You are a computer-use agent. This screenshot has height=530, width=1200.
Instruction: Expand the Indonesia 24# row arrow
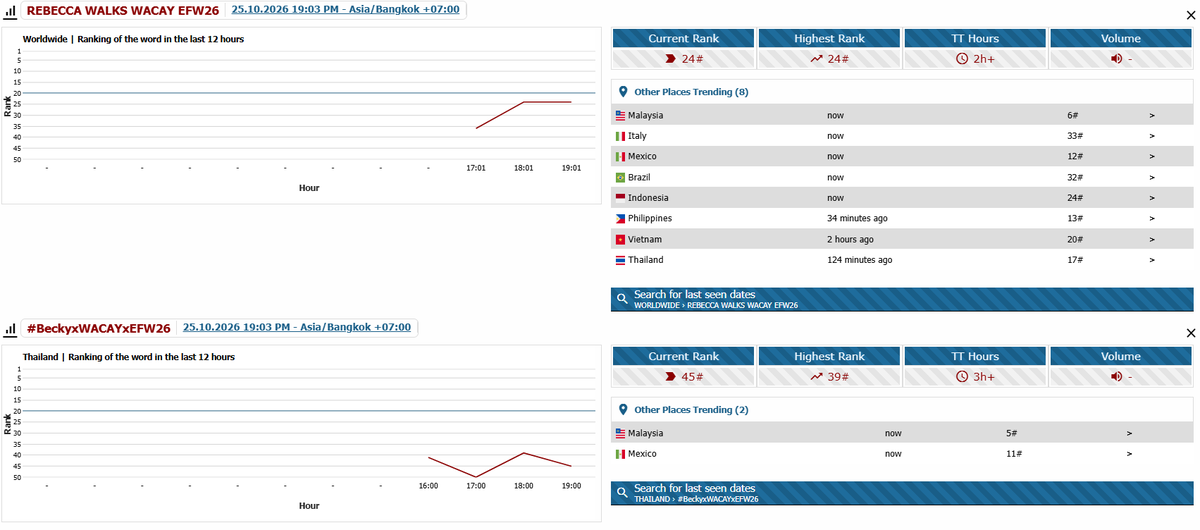click(x=1152, y=198)
